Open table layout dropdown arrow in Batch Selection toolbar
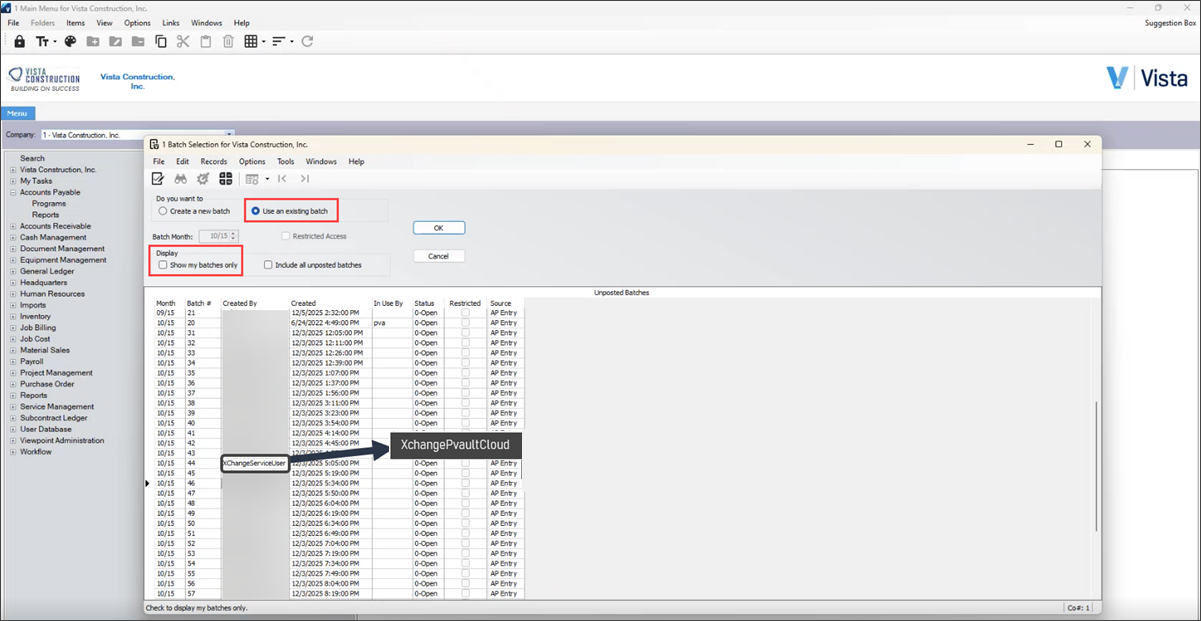Image resolution: width=1201 pixels, height=621 pixels. point(267,178)
